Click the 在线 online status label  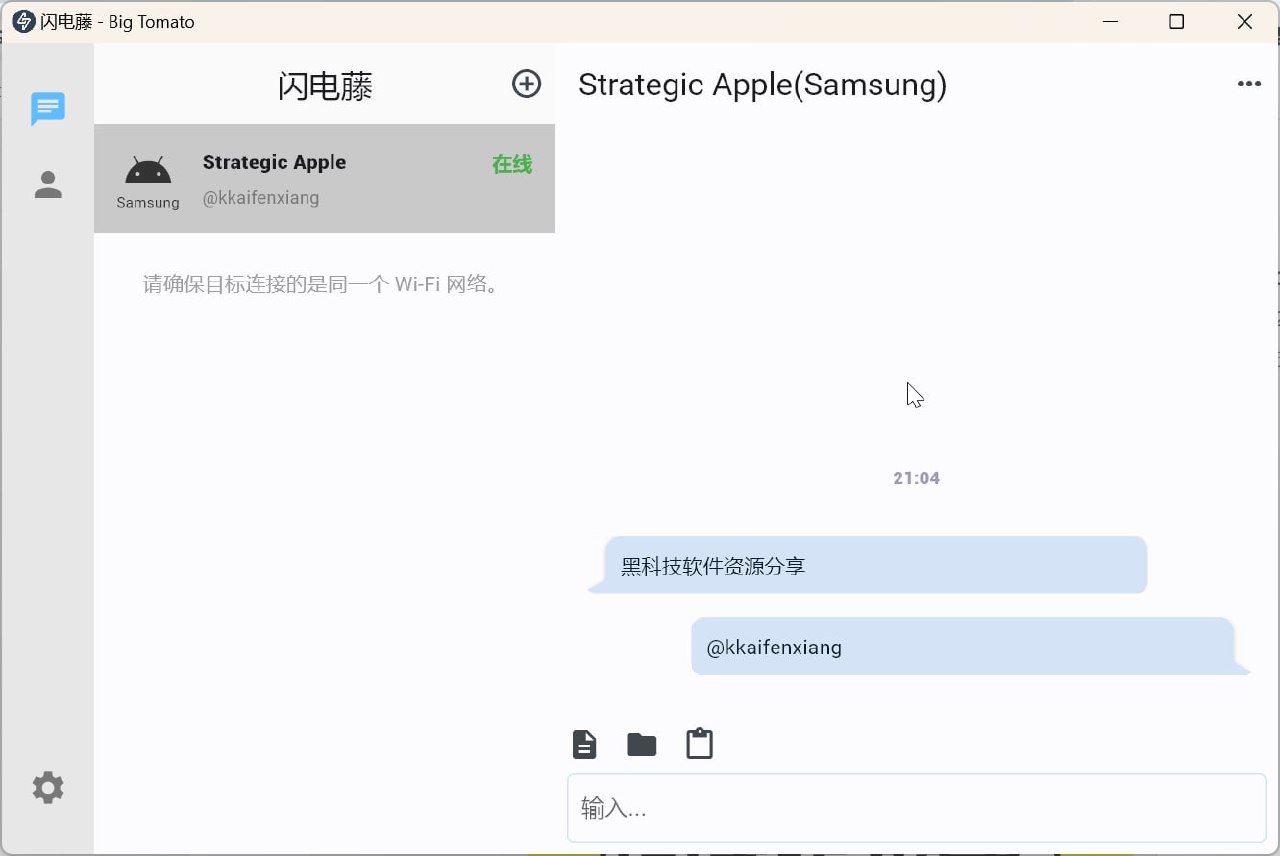coord(512,165)
